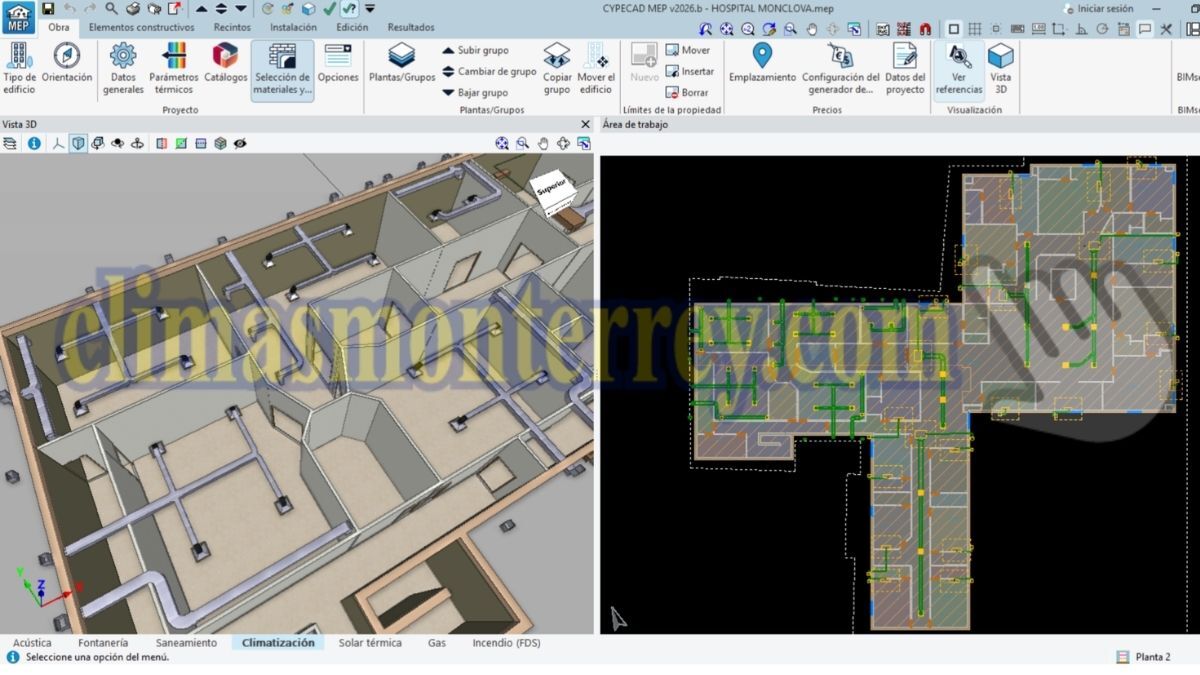Switch to the Instalación ribbon tab
Image resolution: width=1200 pixels, height=675 pixels.
pos(293,27)
